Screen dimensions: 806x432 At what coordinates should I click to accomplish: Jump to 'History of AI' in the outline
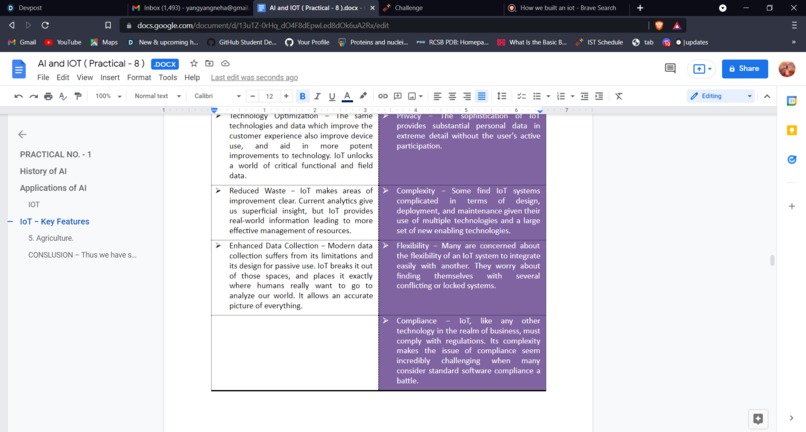43,171
